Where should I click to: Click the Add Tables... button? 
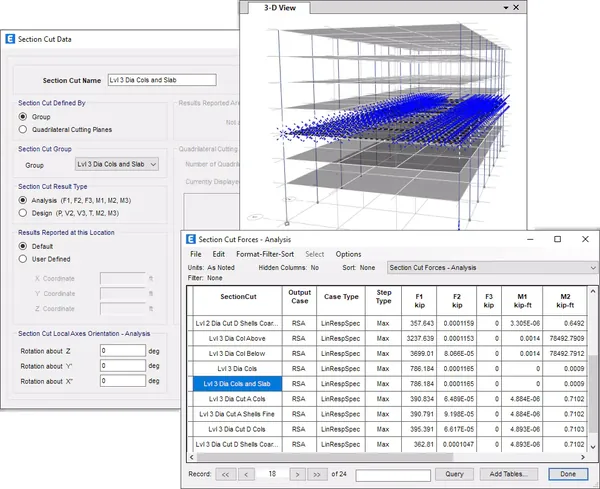click(509, 474)
